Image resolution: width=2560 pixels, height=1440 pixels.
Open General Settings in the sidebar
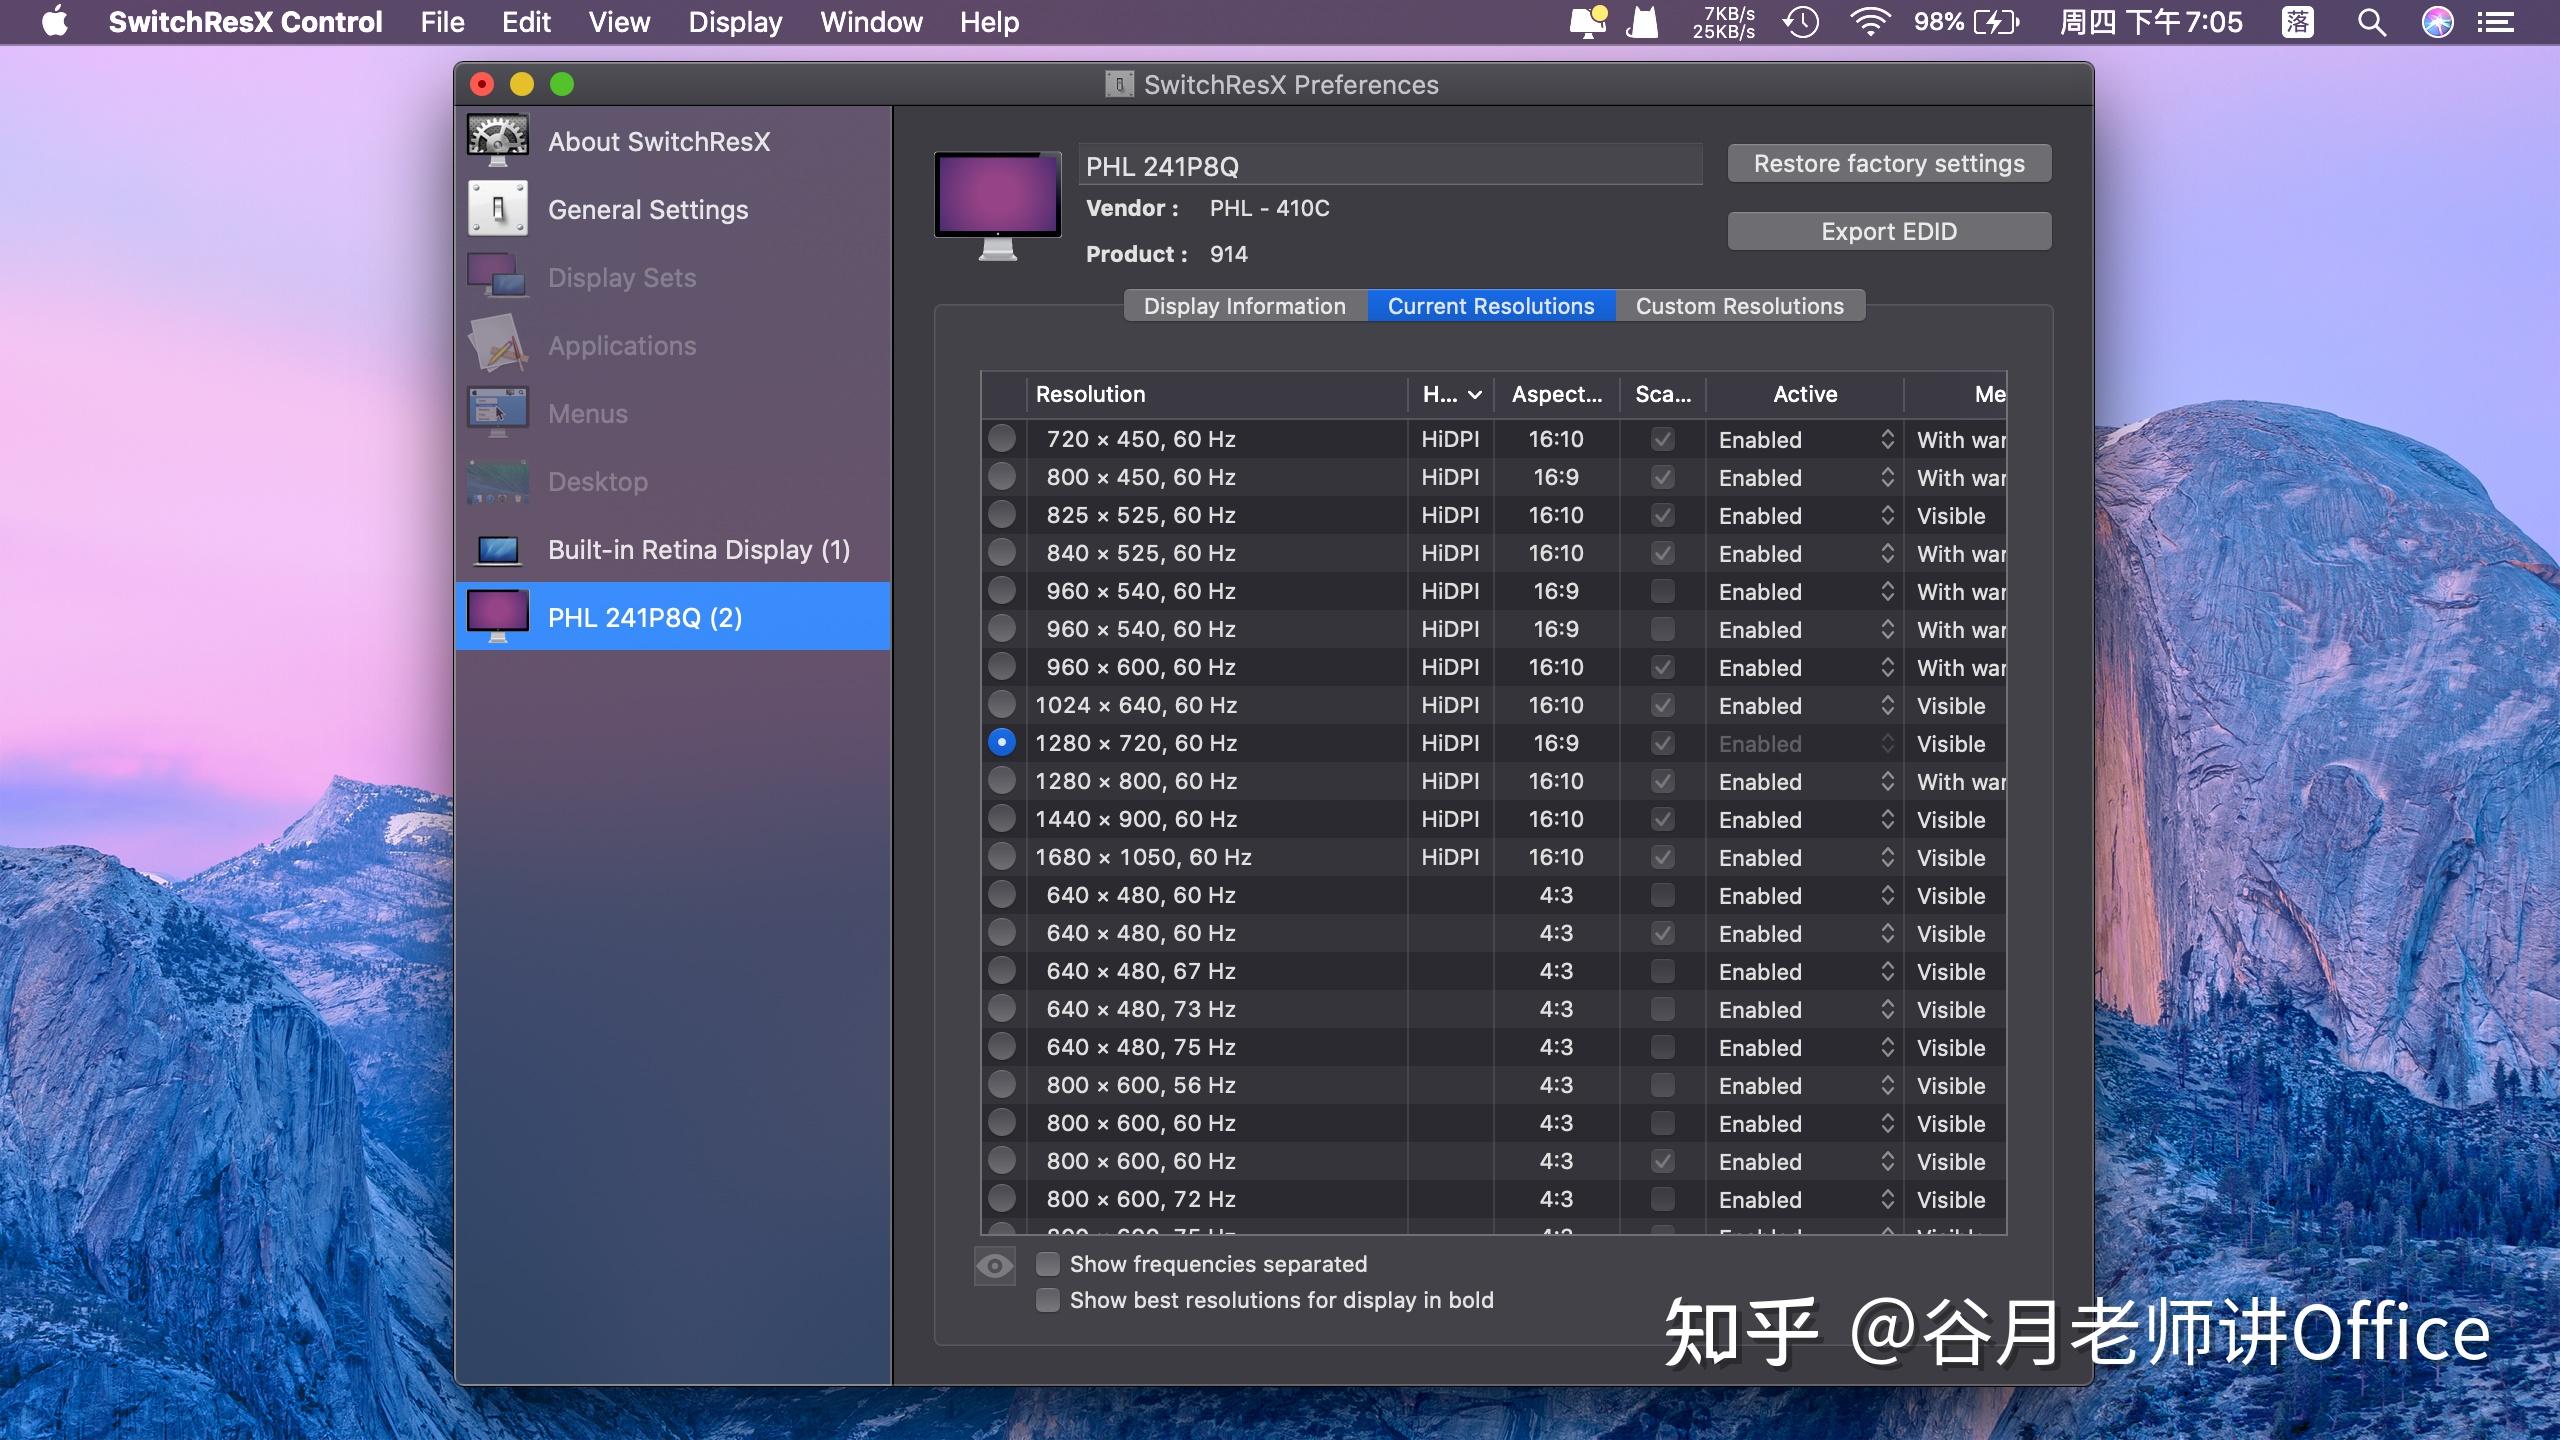click(646, 209)
